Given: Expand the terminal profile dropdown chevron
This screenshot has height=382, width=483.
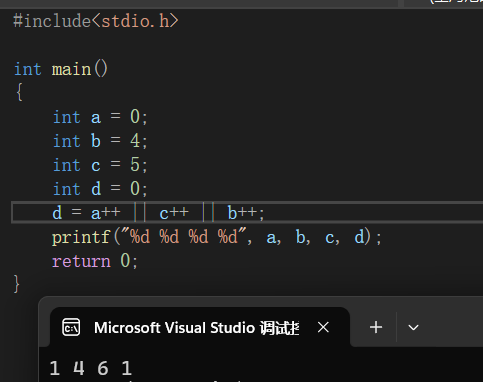Looking at the screenshot, I should (x=413, y=328).
